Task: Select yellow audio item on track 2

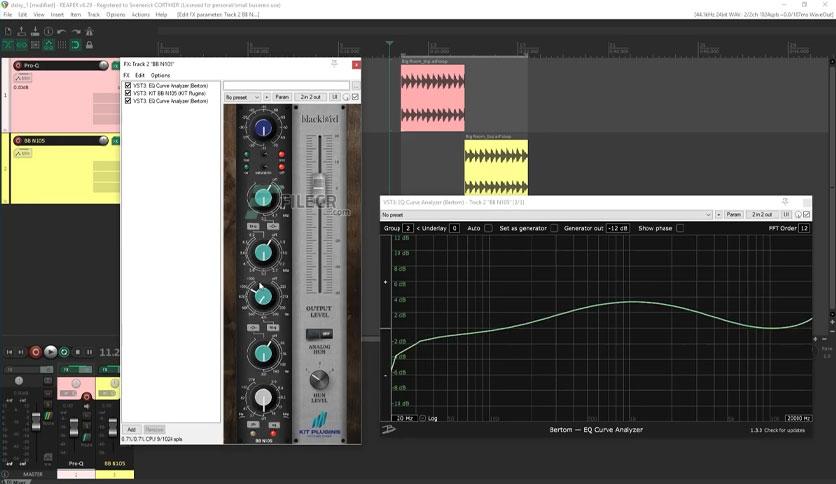Action: pyautogui.click(x=496, y=167)
